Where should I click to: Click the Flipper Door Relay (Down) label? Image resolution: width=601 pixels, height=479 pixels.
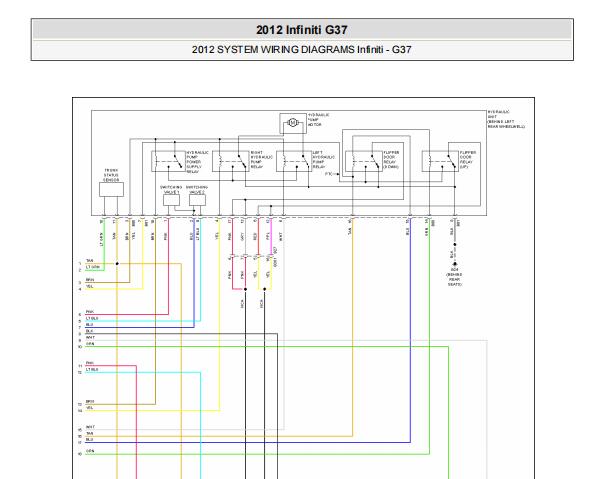tap(391, 159)
